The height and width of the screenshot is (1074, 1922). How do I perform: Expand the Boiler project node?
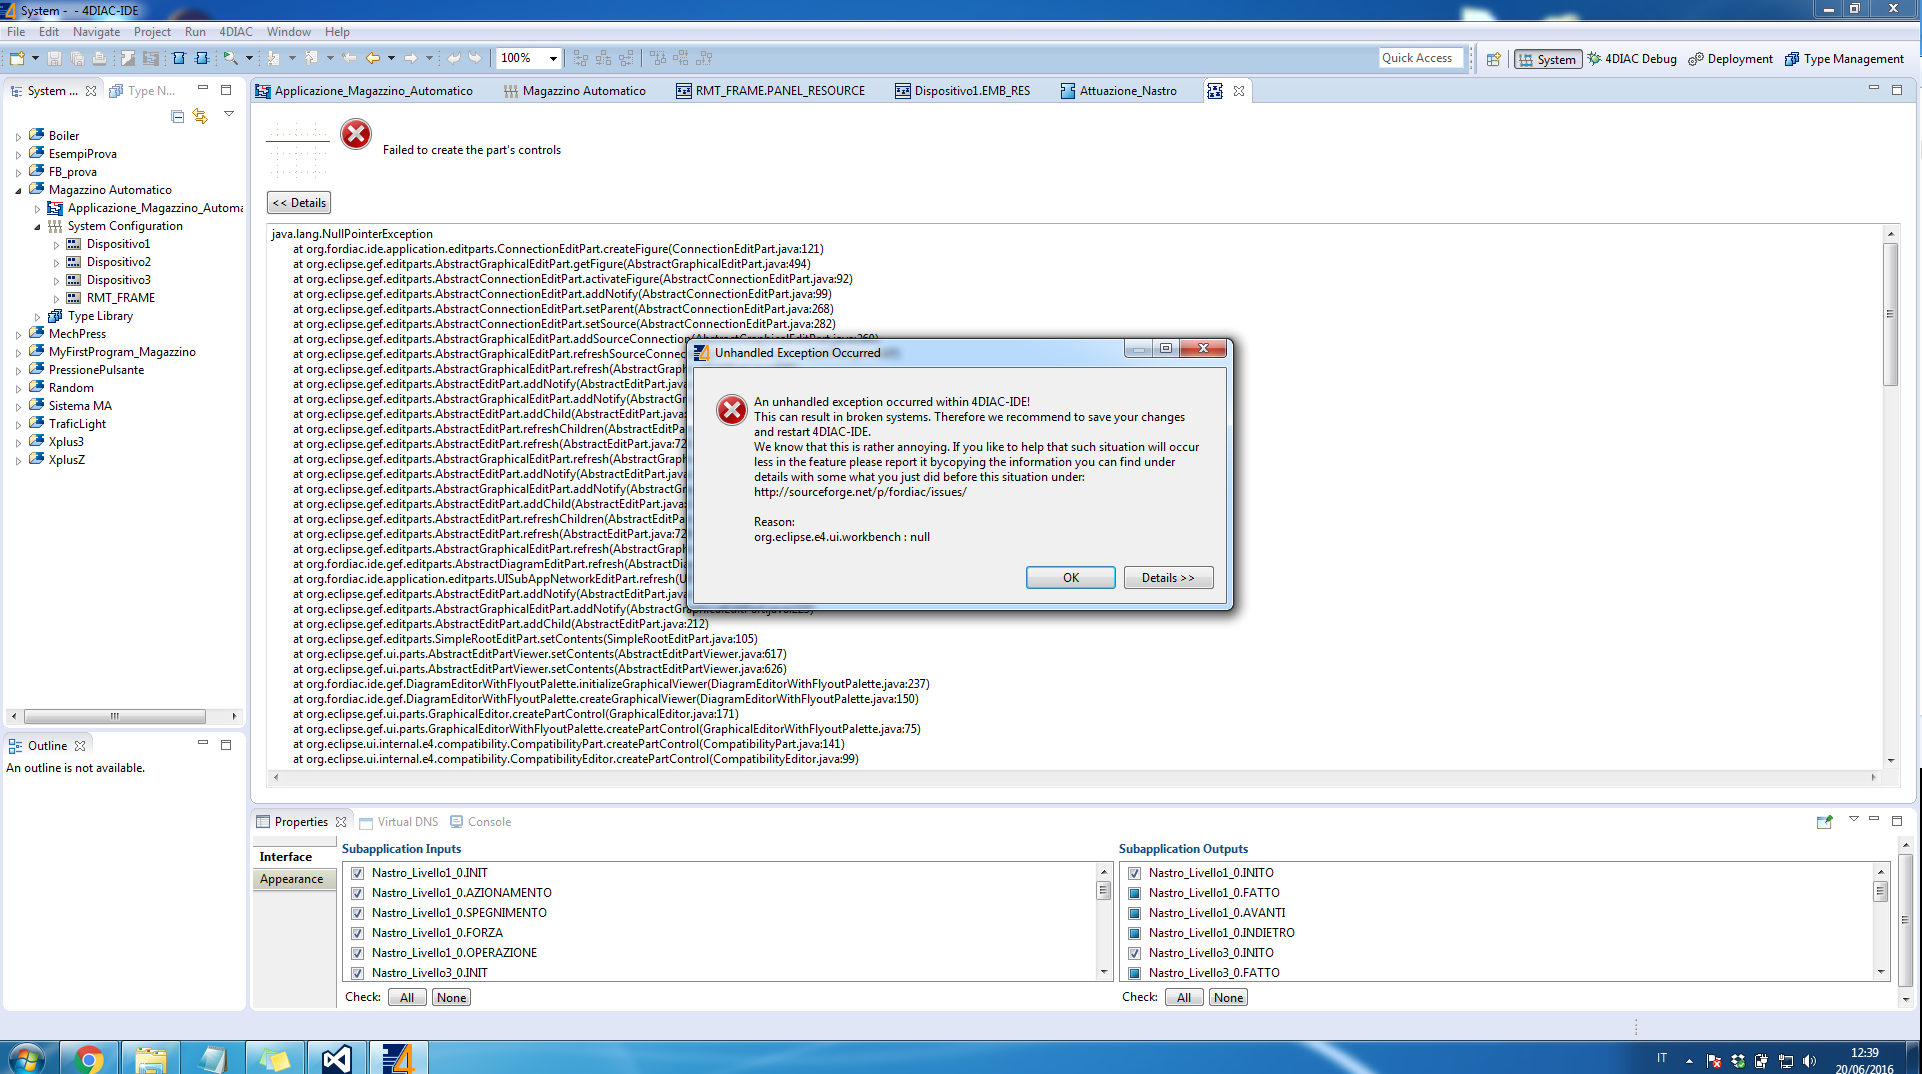click(x=18, y=136)
